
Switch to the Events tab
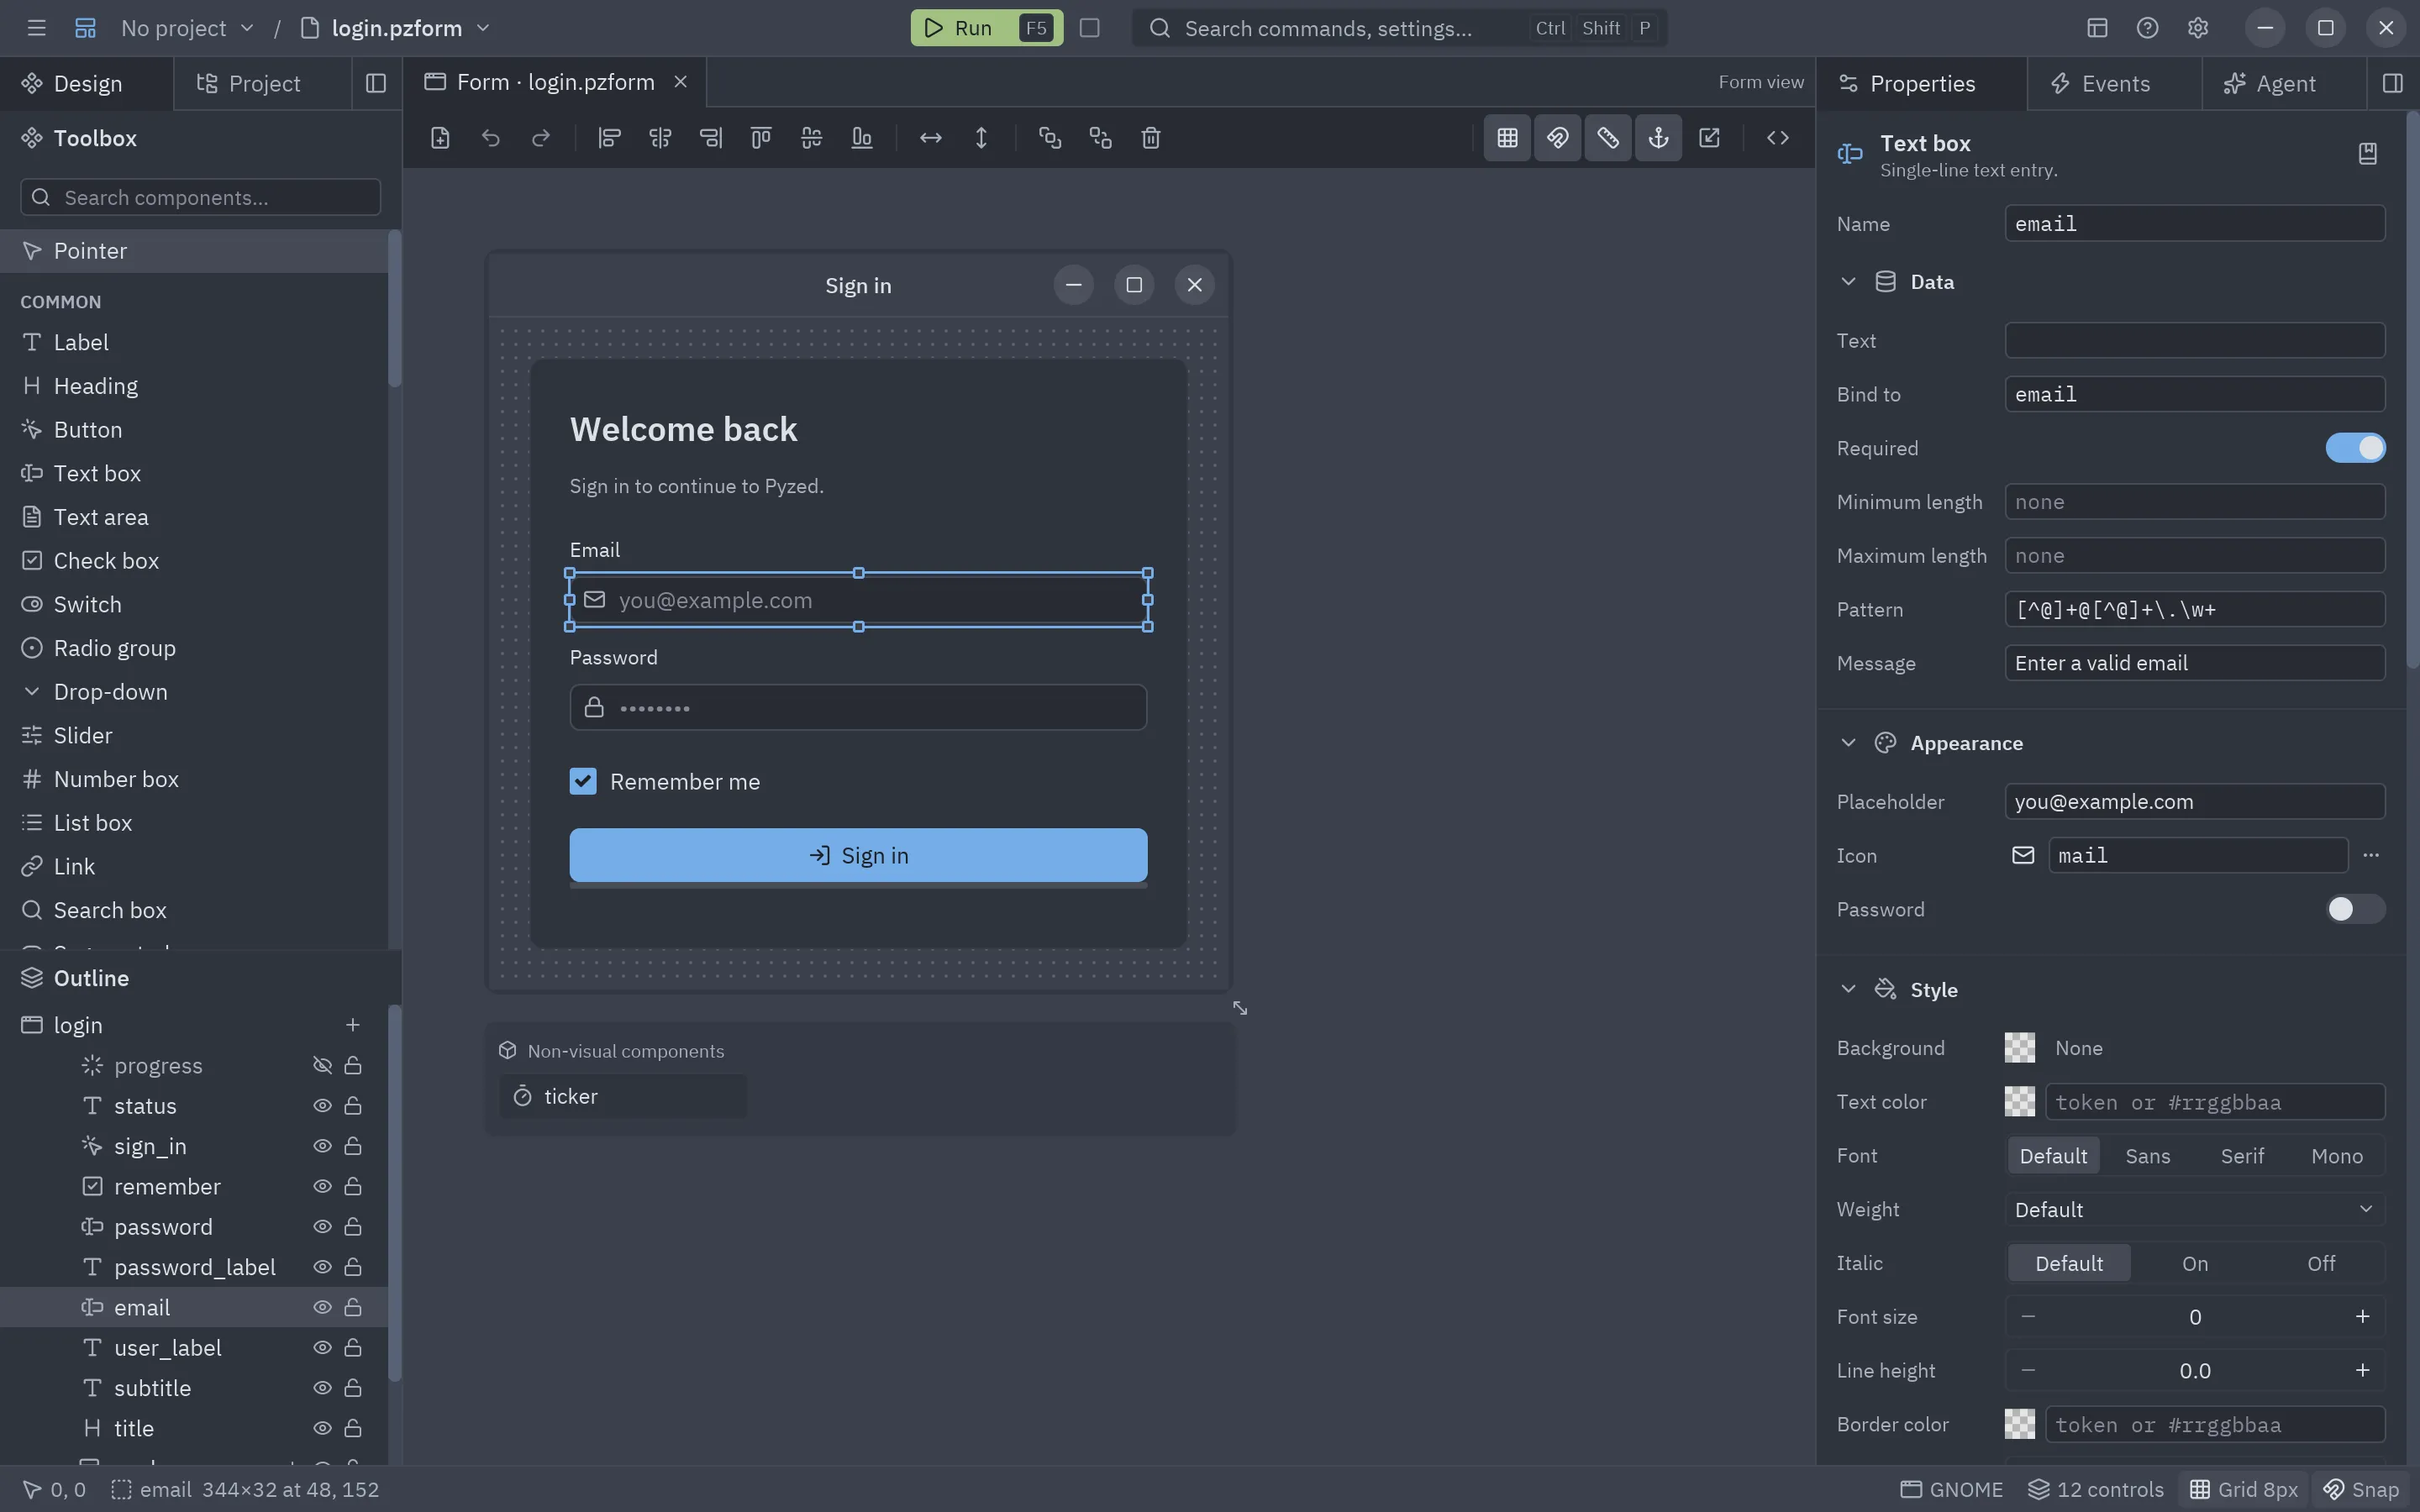point(2114,83)
